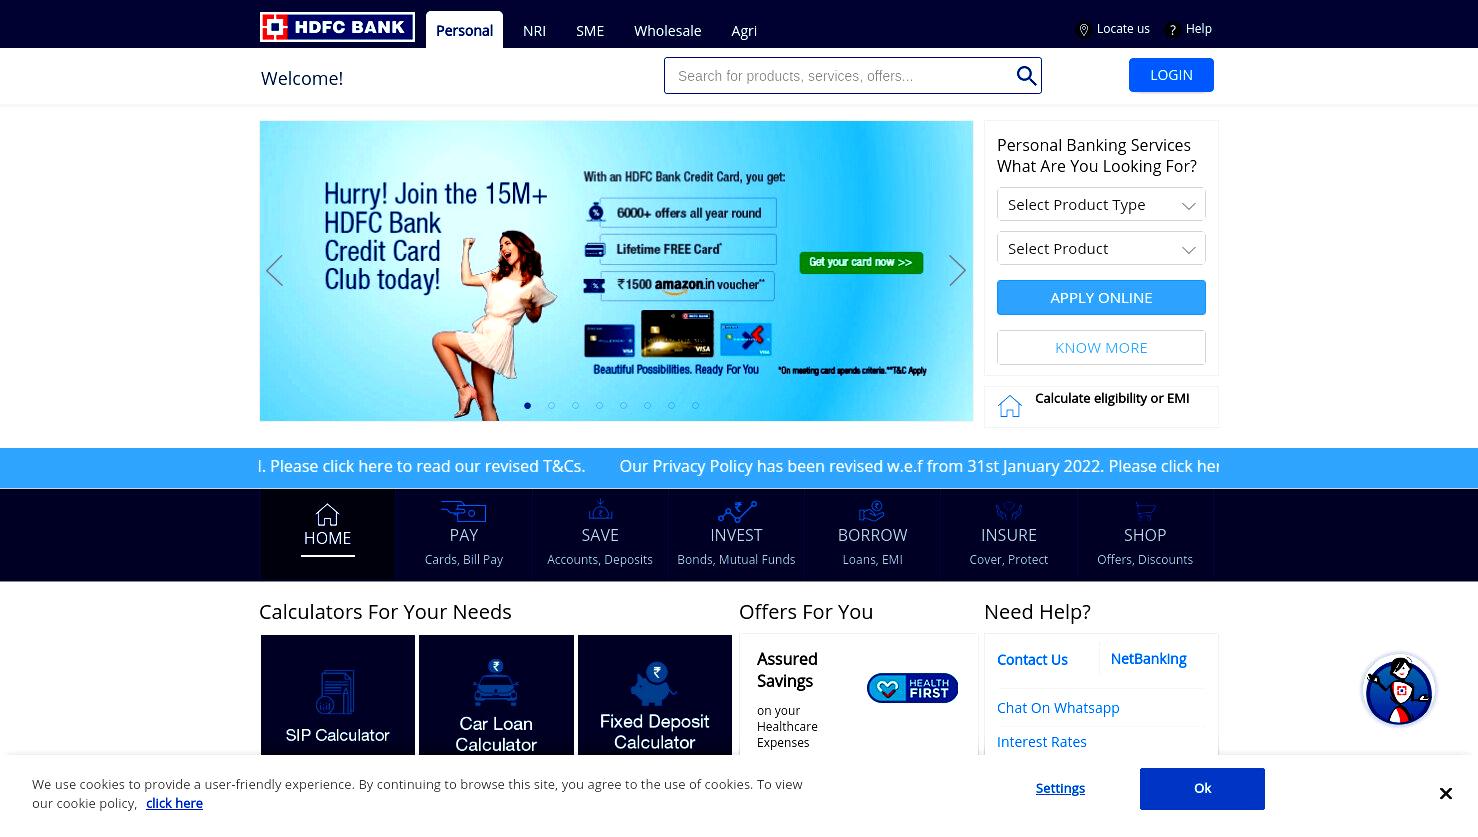
Task: Click the Locate us pin icon
Action: point(1083,30)
